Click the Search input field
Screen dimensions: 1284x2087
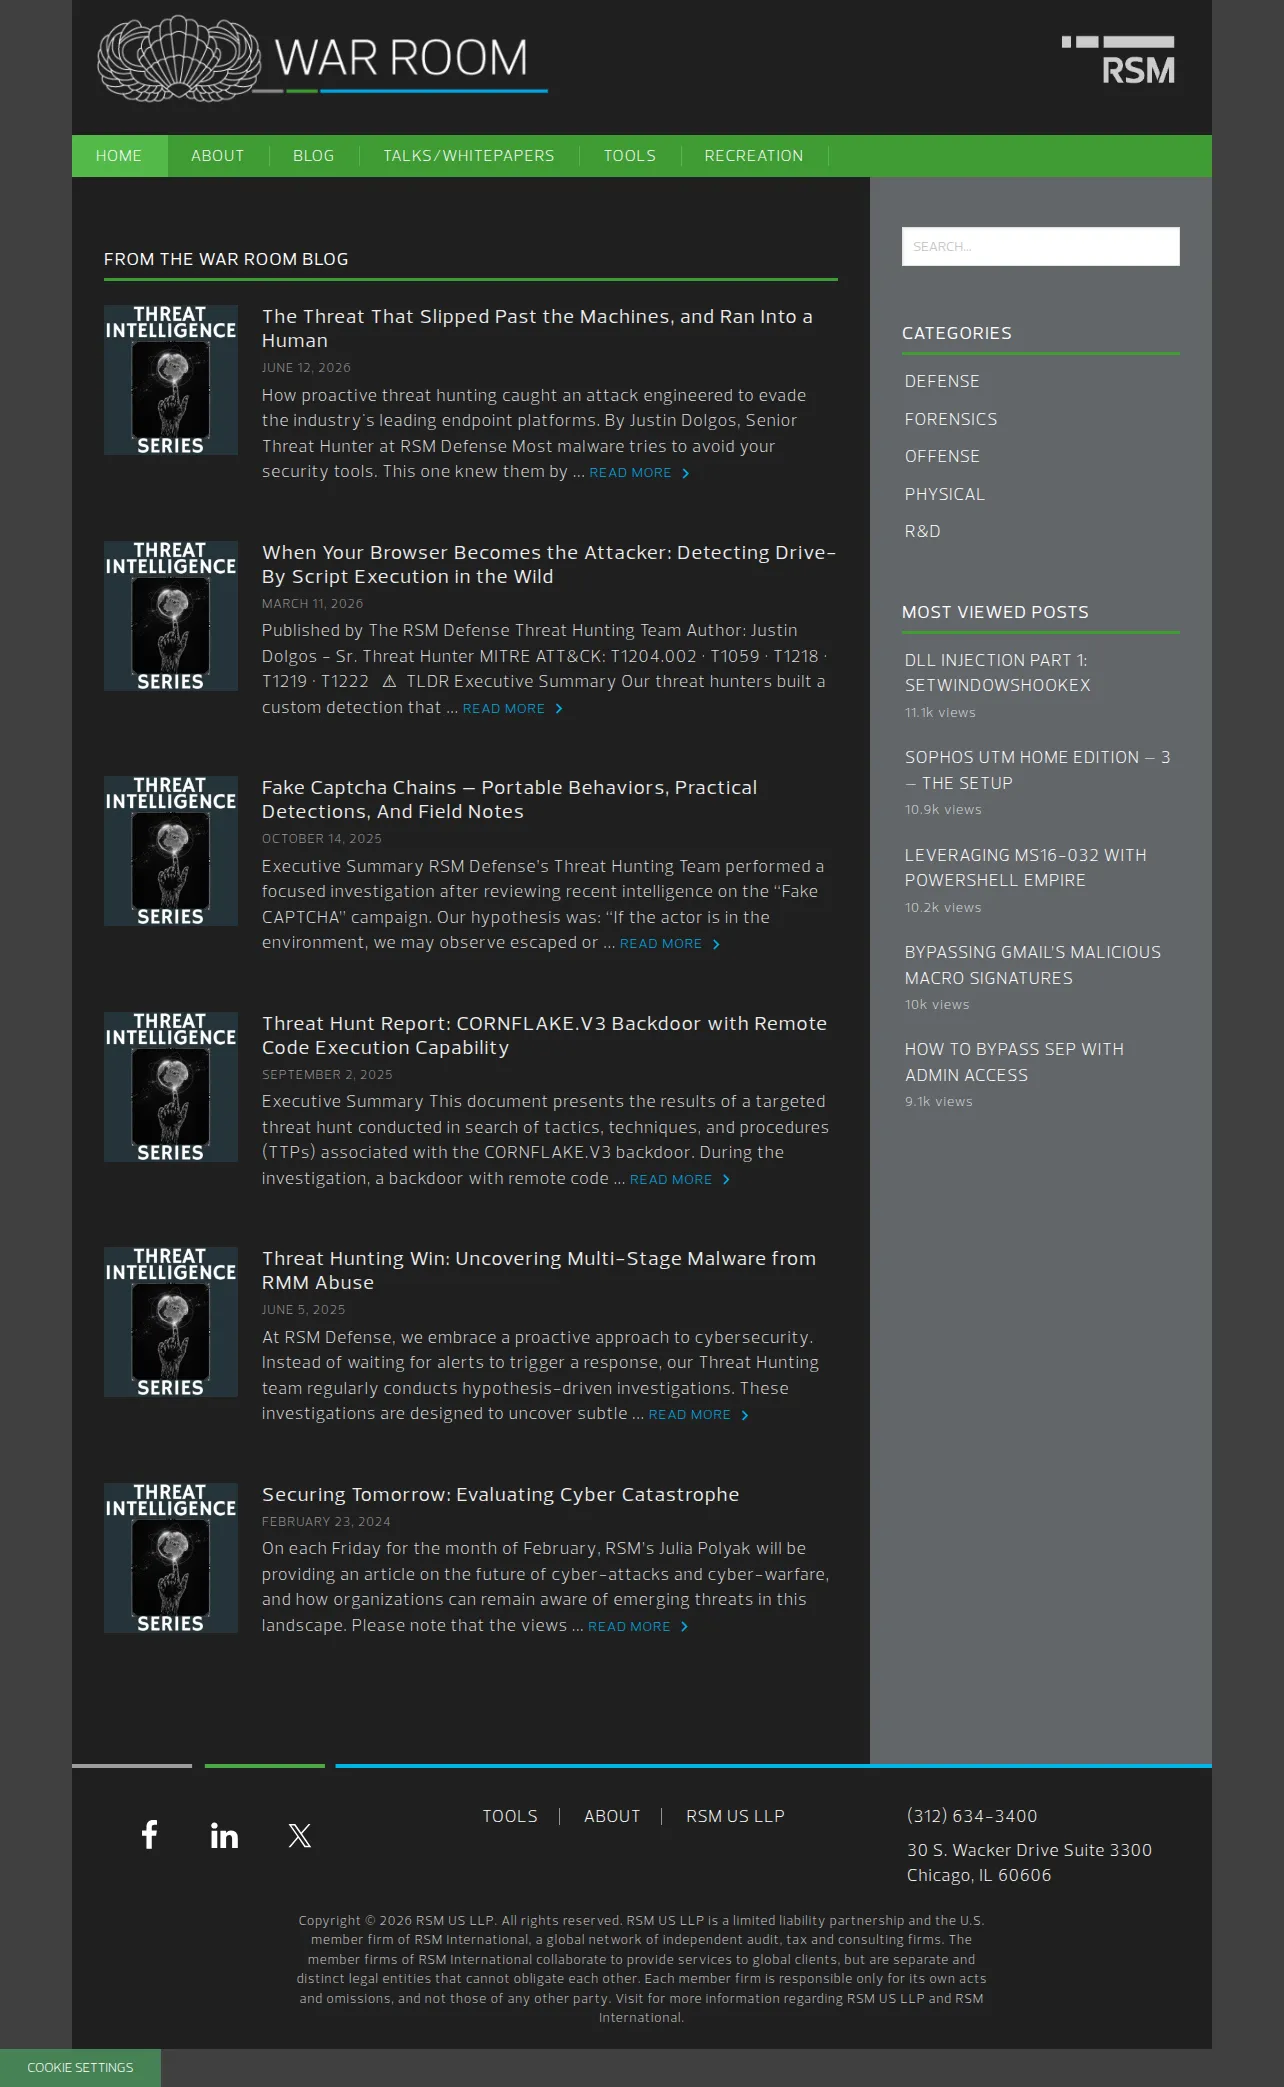click(x=1041, y=246)
